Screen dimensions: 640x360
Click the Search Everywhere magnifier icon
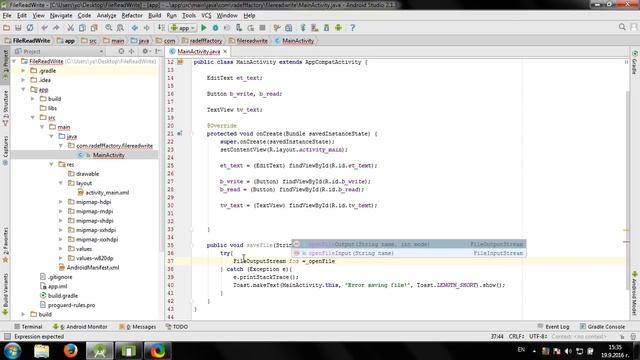622,27
